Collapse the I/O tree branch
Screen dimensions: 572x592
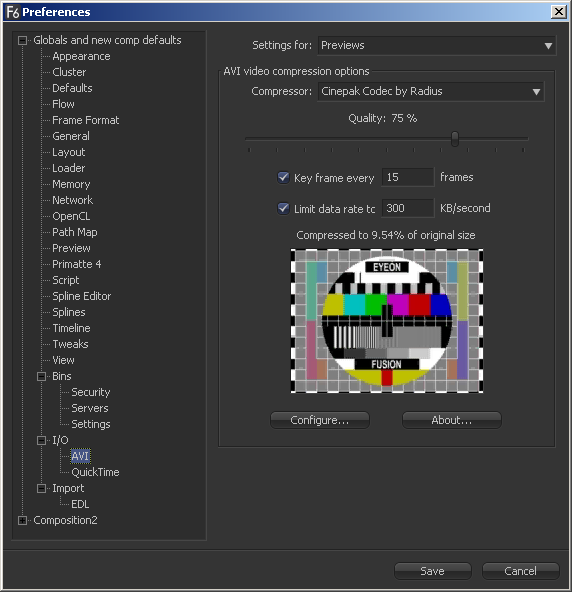click(x=42, y=441)
